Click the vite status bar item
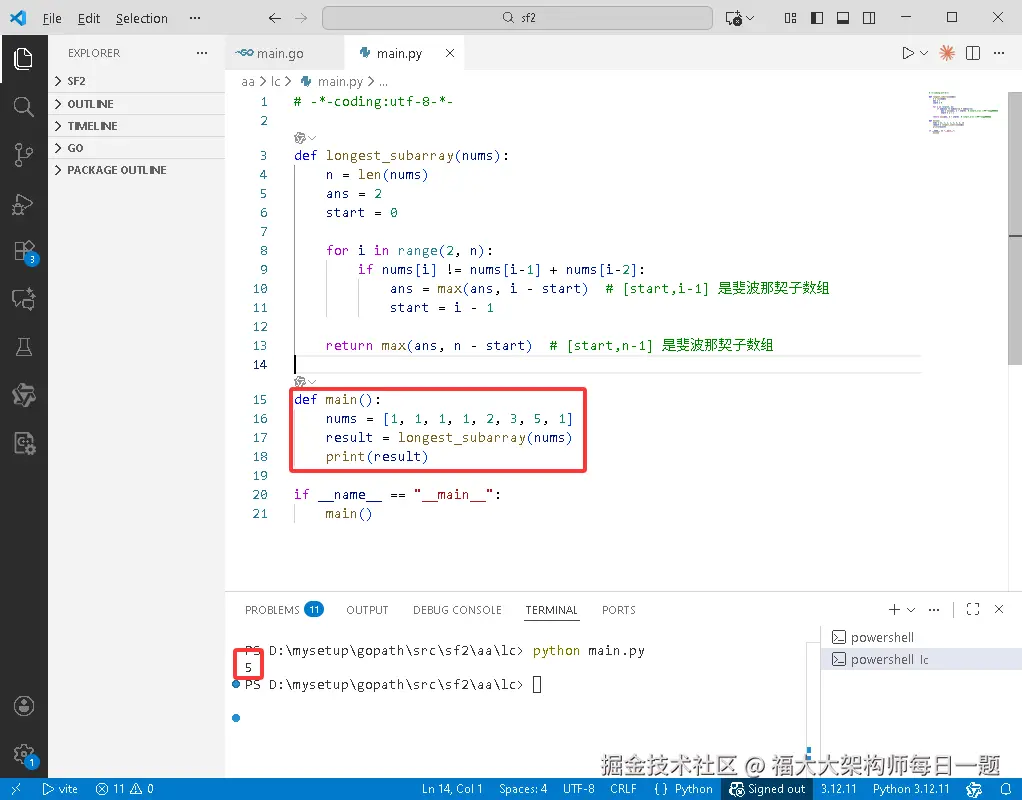The width and height of the screenshot is (1022, 800). tap(60, 789)
